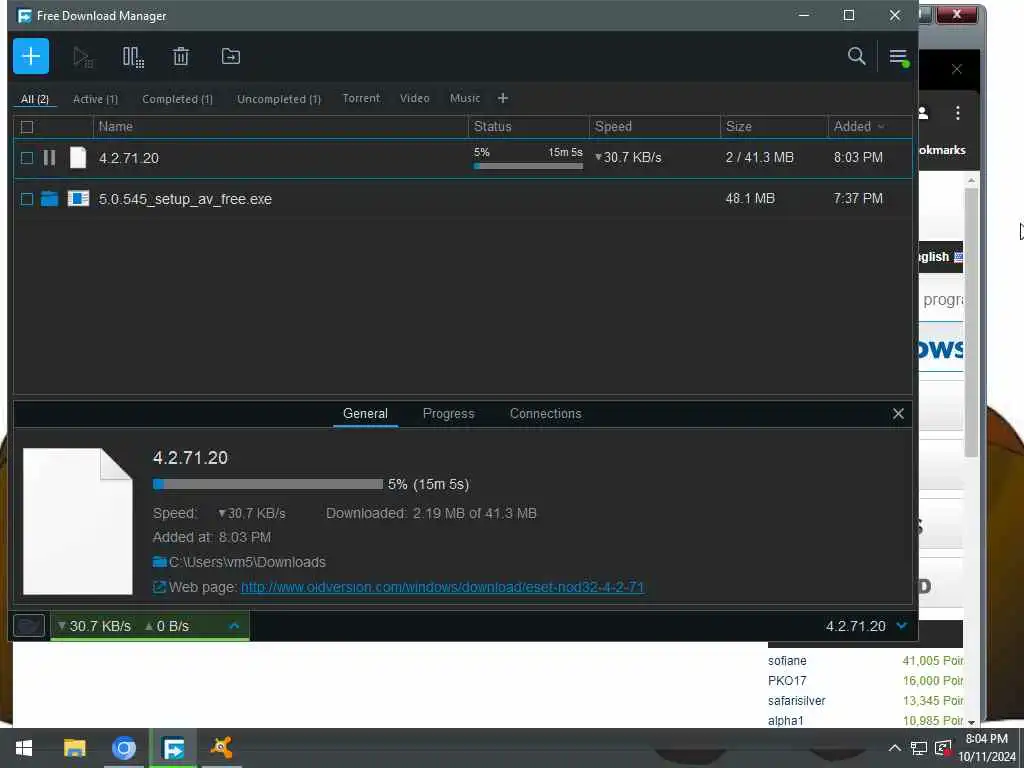This screenshot has width=1024, height=768.
Task: Open Windows Start menu
Action: [24, 748]
